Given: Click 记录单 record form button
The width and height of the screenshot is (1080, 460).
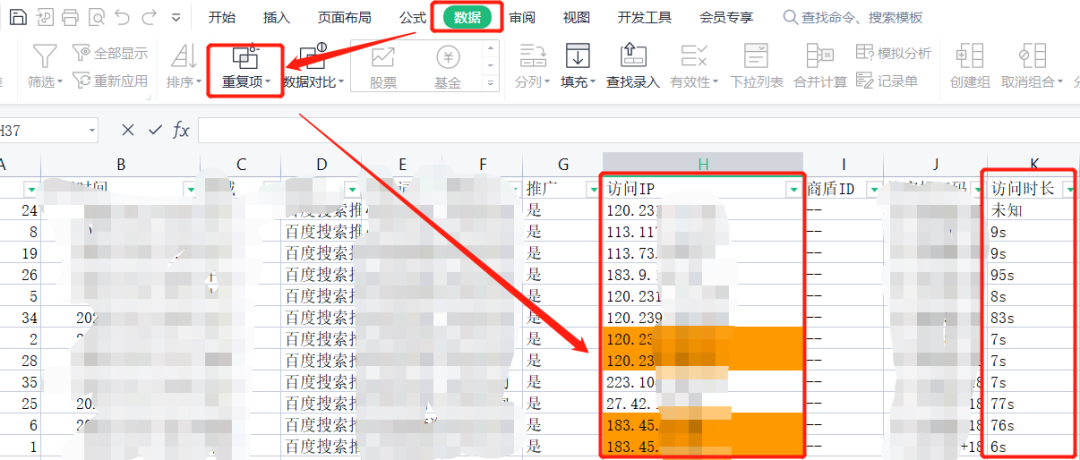Looking at the screenshot, I should tap(886, 81).
